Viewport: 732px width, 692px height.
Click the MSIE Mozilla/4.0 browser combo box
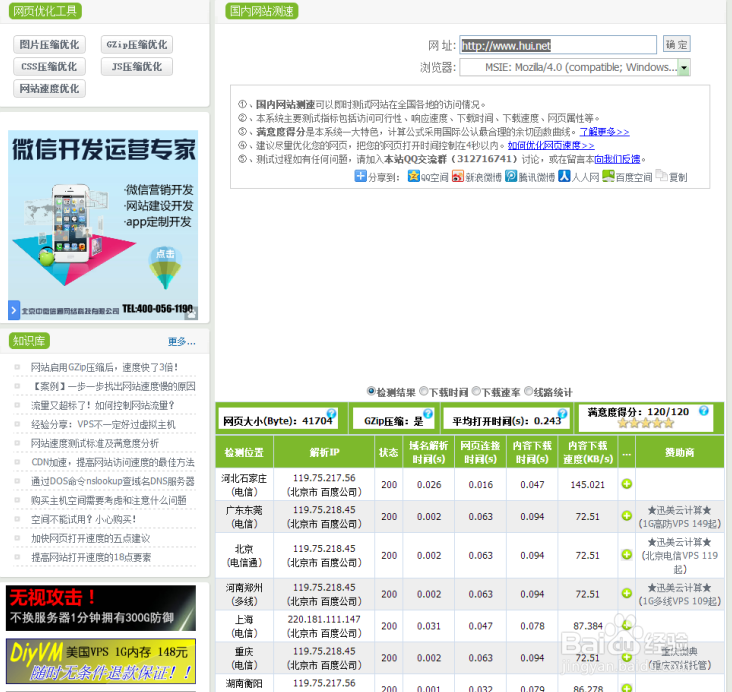[x=575, y=67]
